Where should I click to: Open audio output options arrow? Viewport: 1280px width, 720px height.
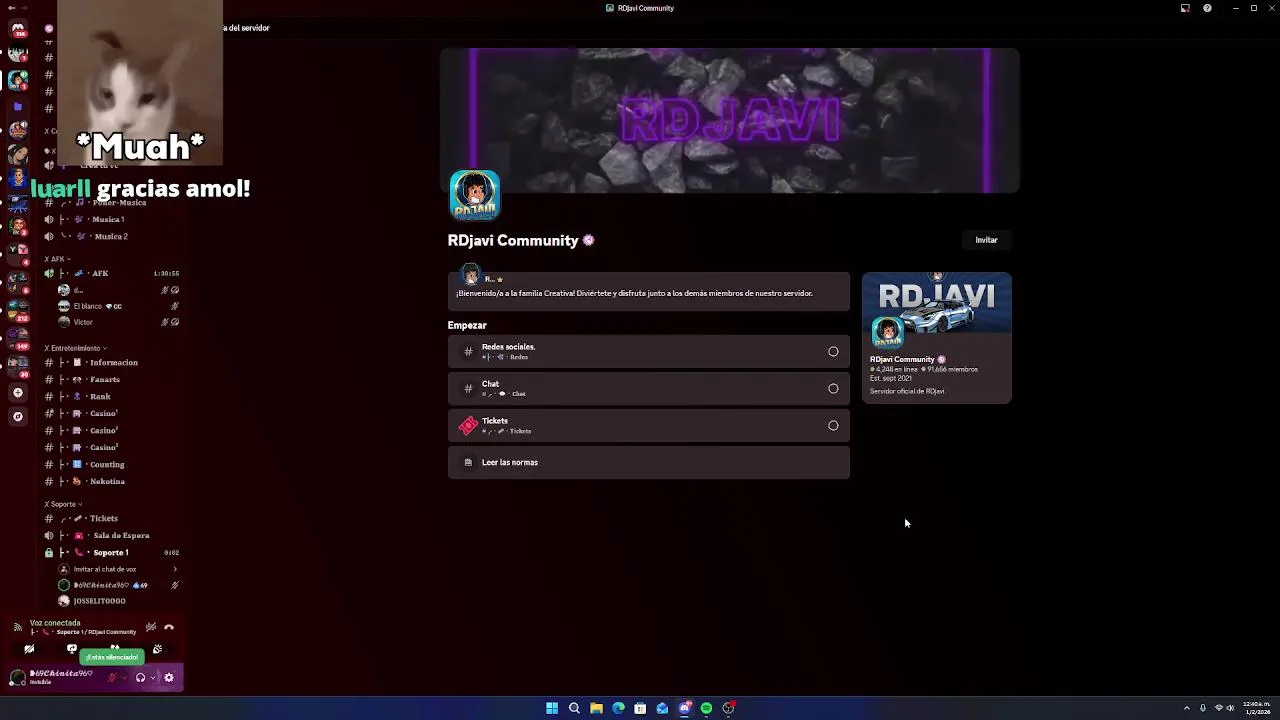click(x=153, y=678)
